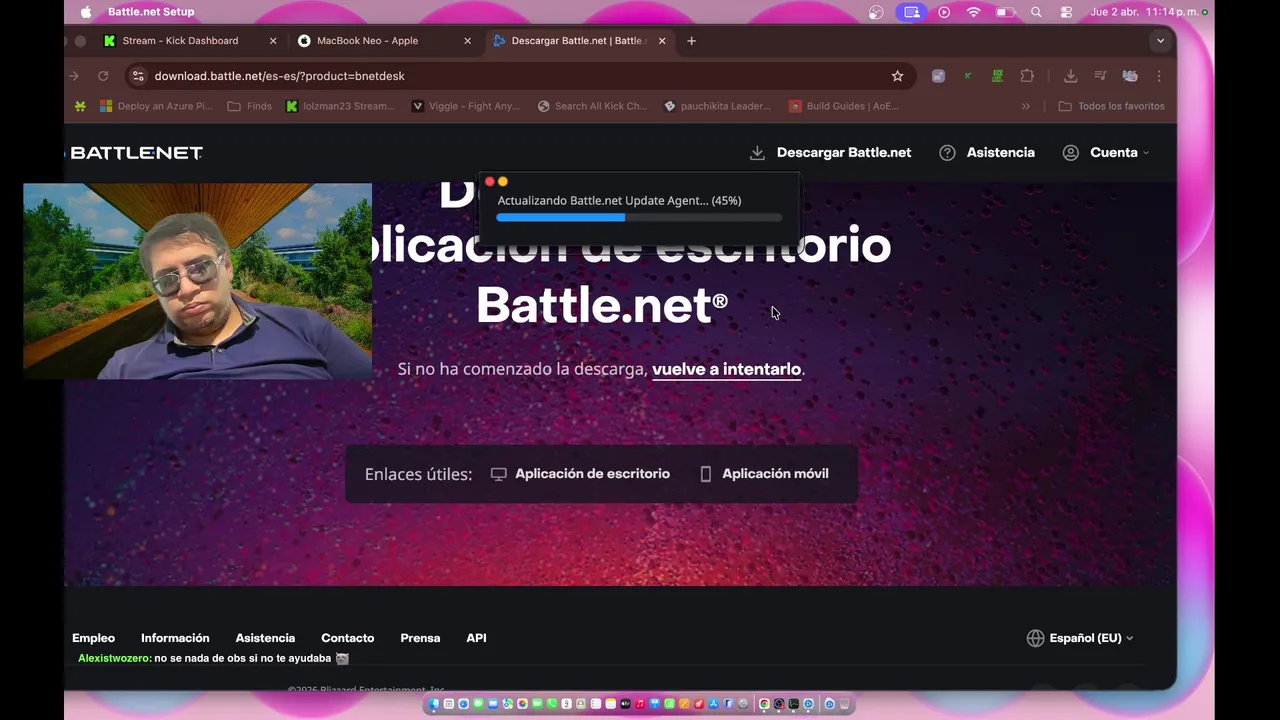Image resolution: width=1280 pixels, height=720 pixels.
Task: Open the Información footer link
Action: (x=175, y=638)
